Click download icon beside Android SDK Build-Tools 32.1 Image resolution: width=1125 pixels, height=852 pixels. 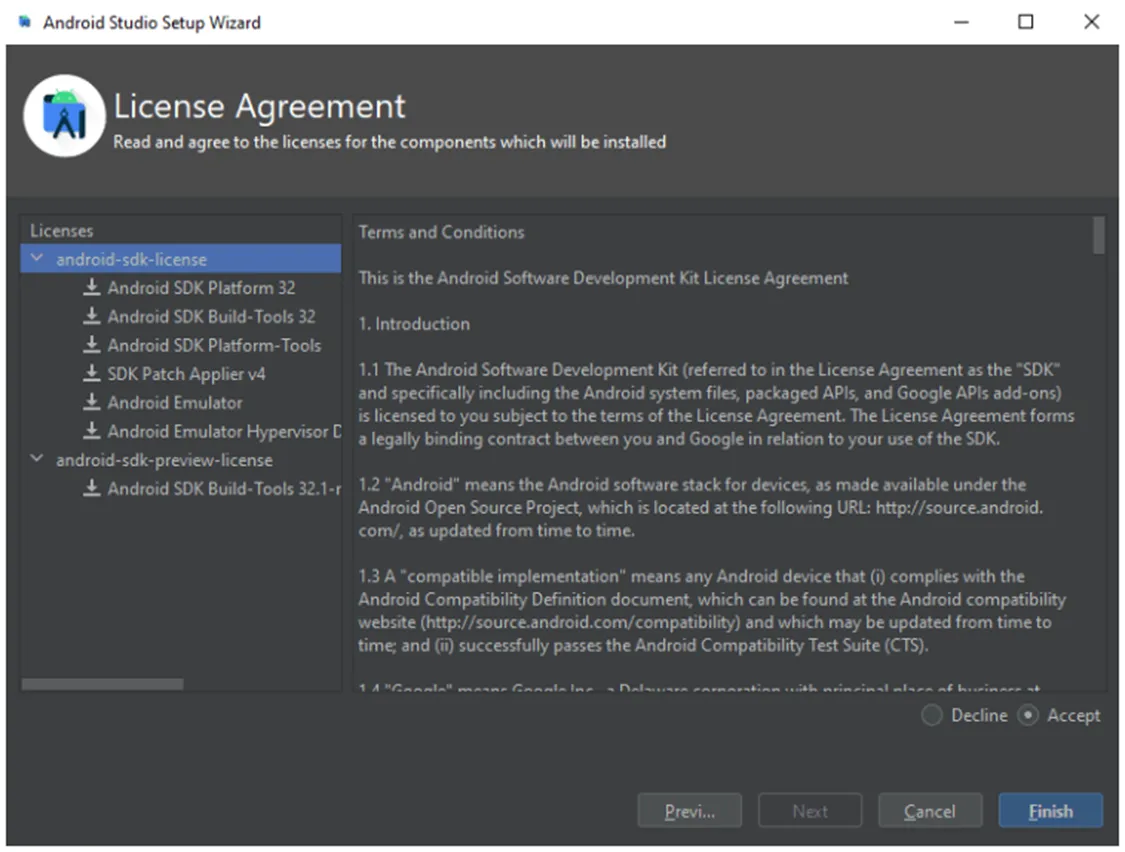(91, 488)
